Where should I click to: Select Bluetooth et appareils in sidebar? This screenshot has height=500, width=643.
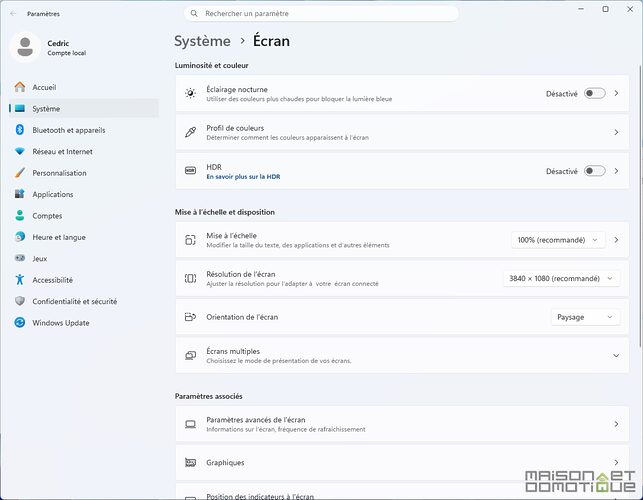(x=84, y=130)
